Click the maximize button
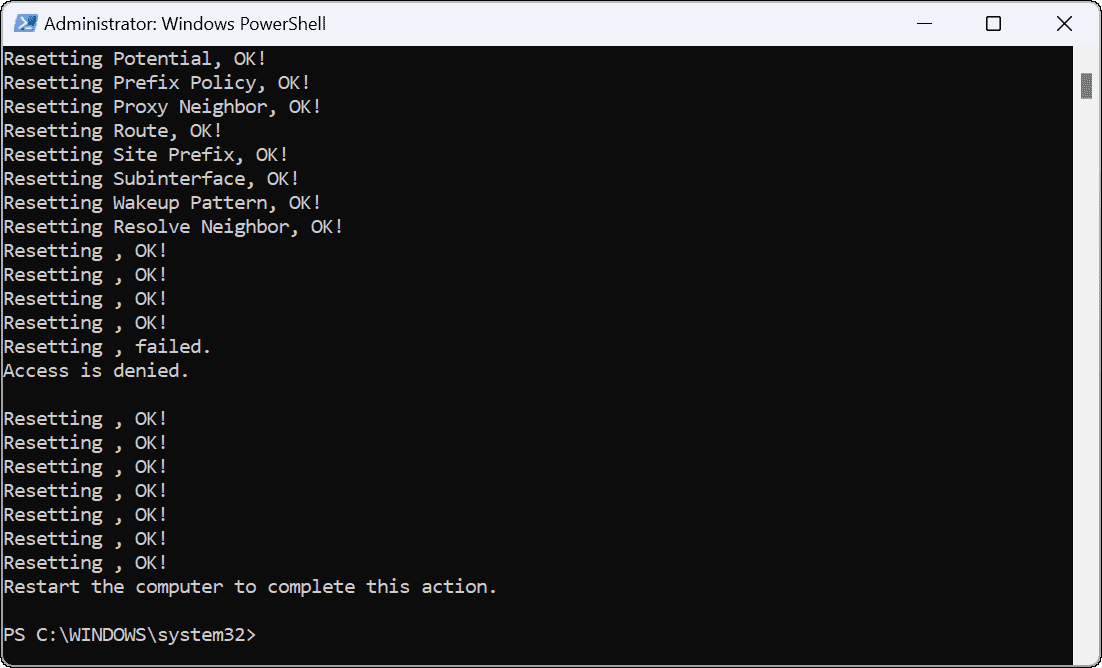The image size is (1102, 668). click(993, 23)
